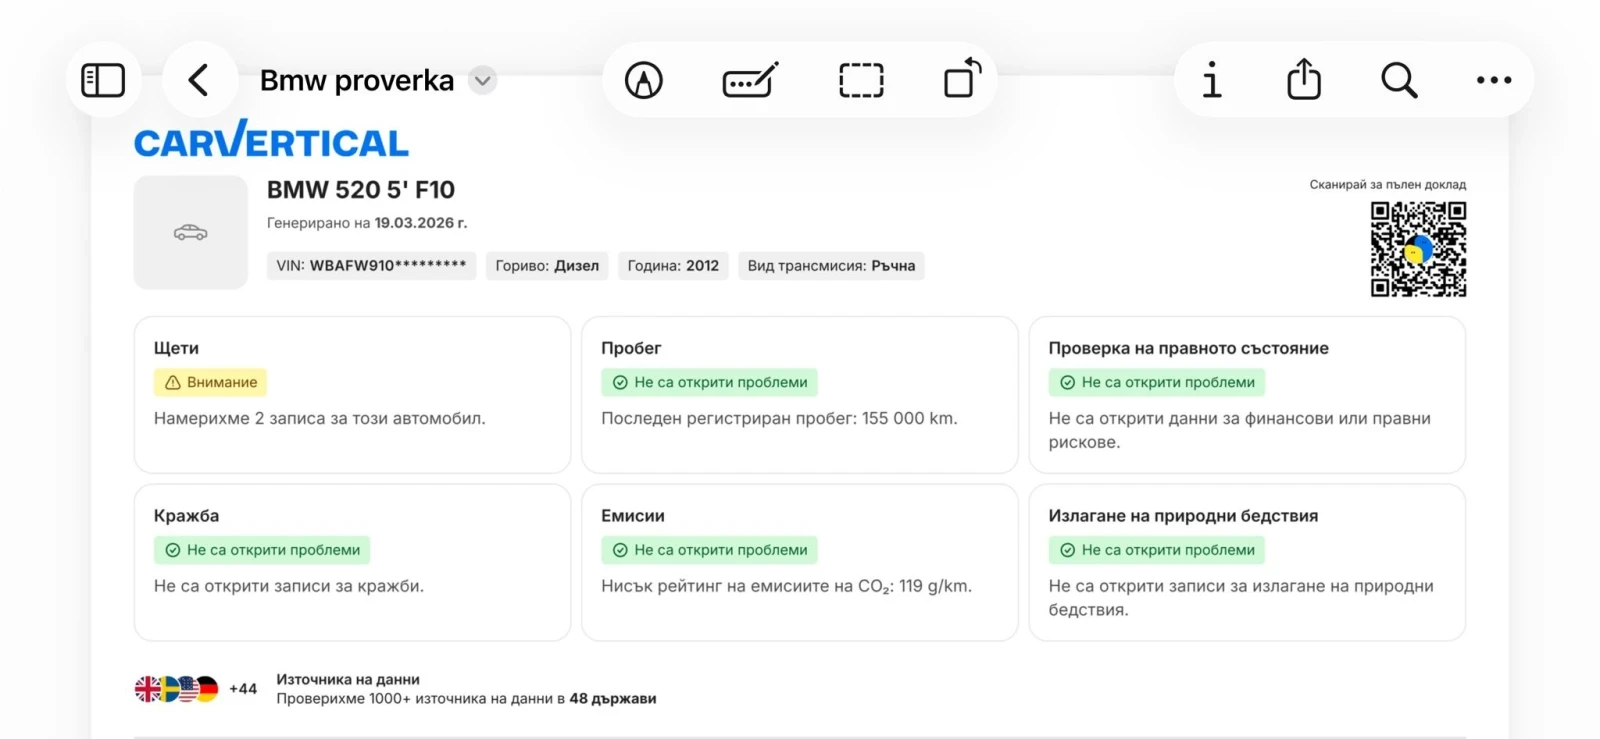
Task: Select the rectangular selection tool
Action: 861,80
